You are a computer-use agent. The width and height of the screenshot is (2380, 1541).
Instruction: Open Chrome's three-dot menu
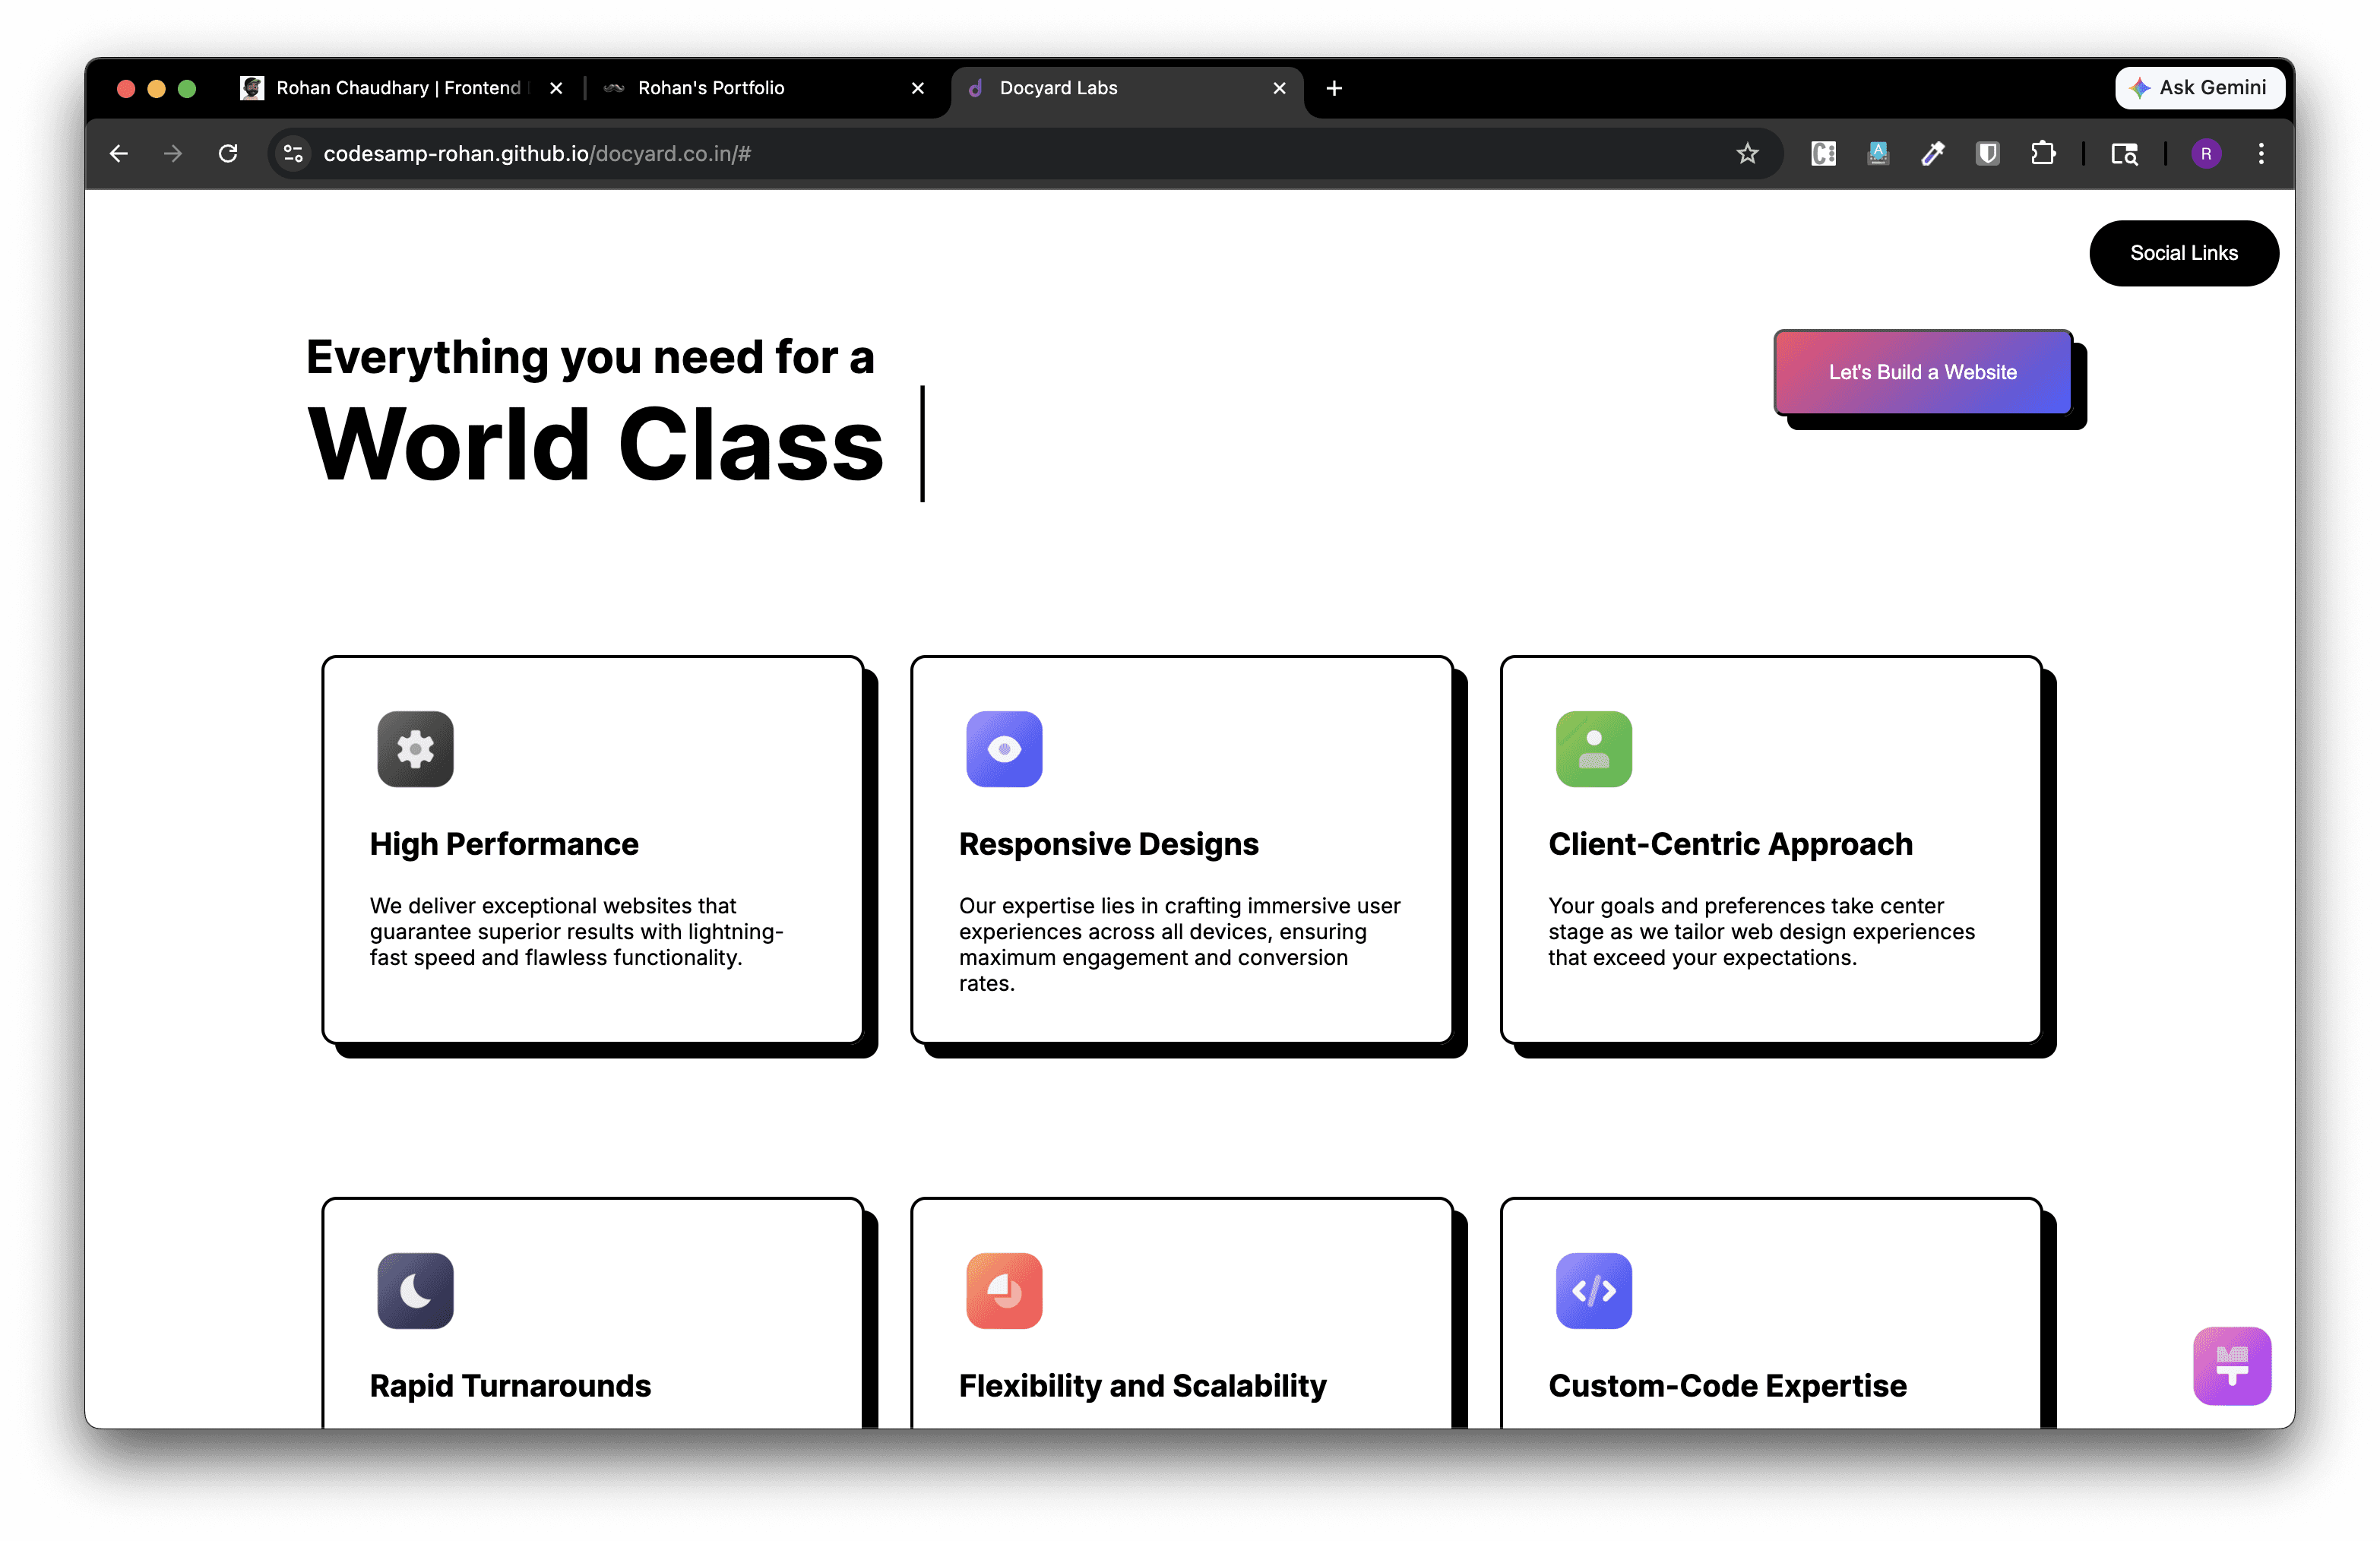click(2261, 153)
